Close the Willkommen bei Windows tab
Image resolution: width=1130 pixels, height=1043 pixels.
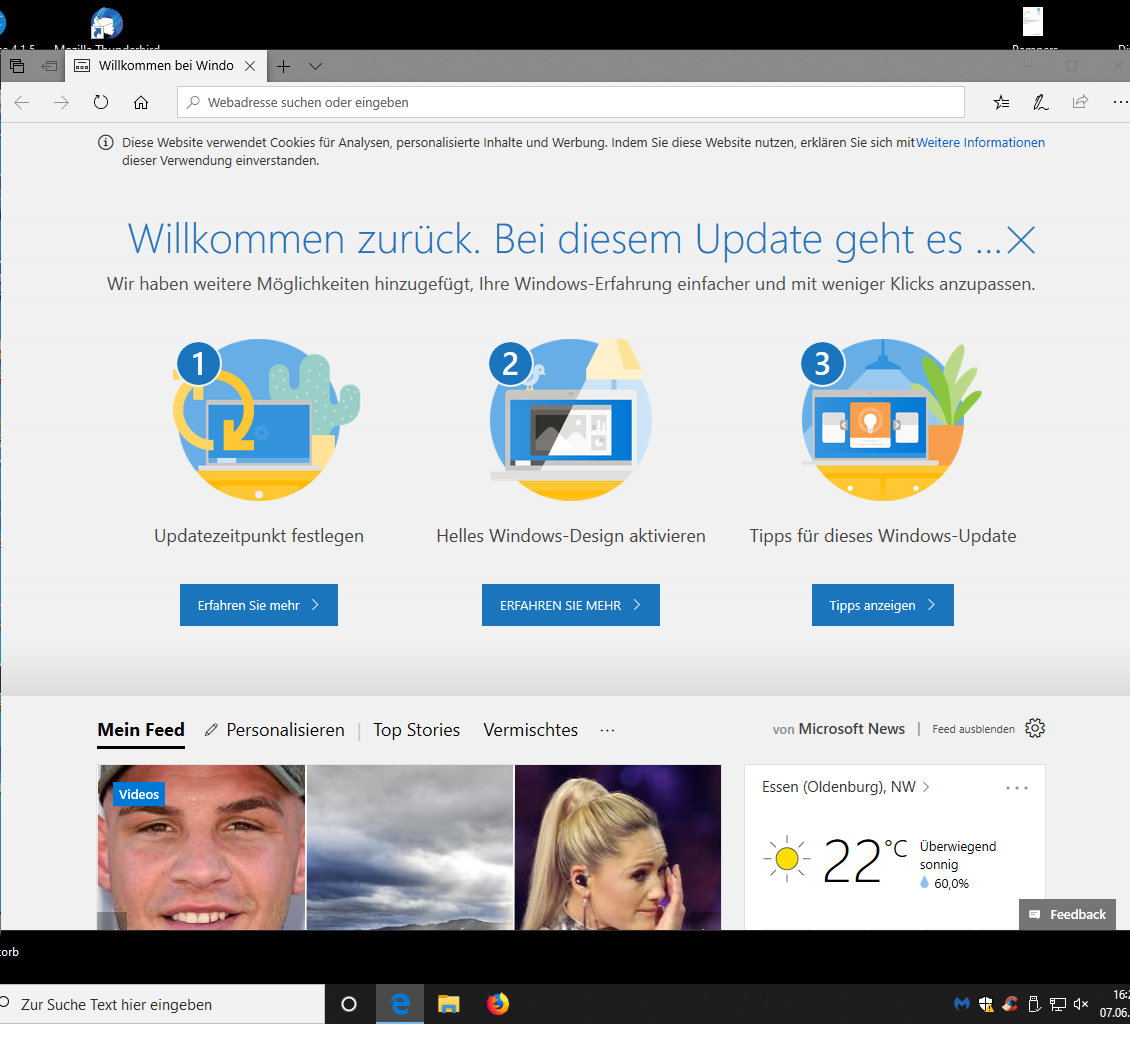tap(250, 66)
